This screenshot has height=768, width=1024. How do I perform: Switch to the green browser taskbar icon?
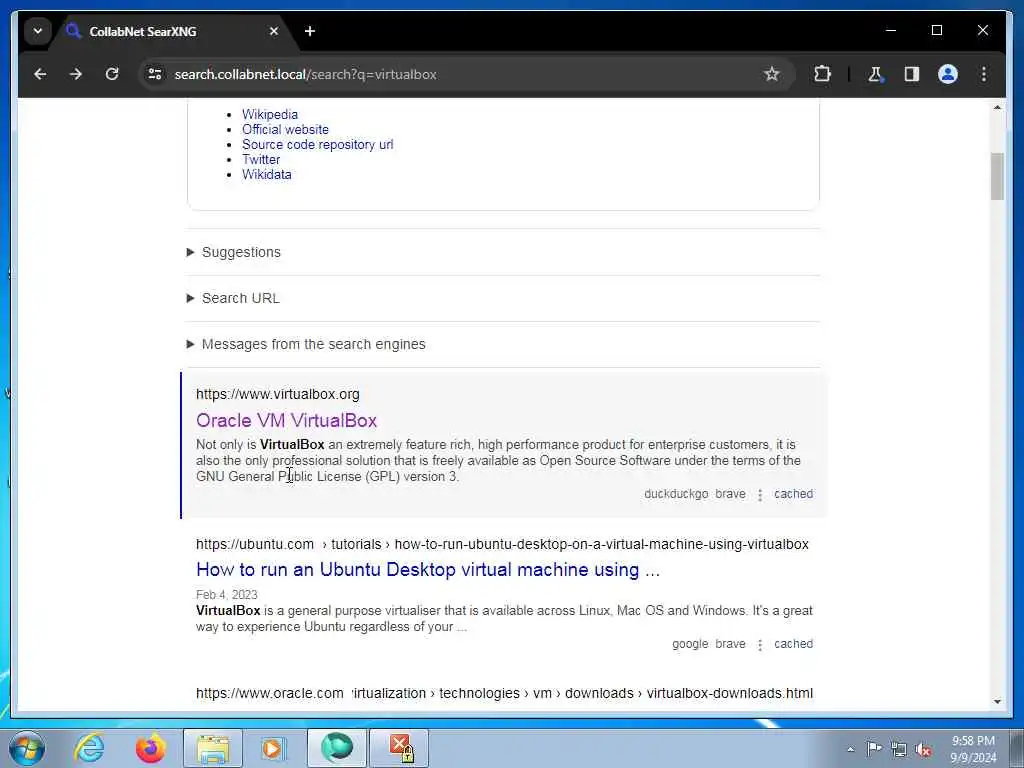[x=337, y=748]
